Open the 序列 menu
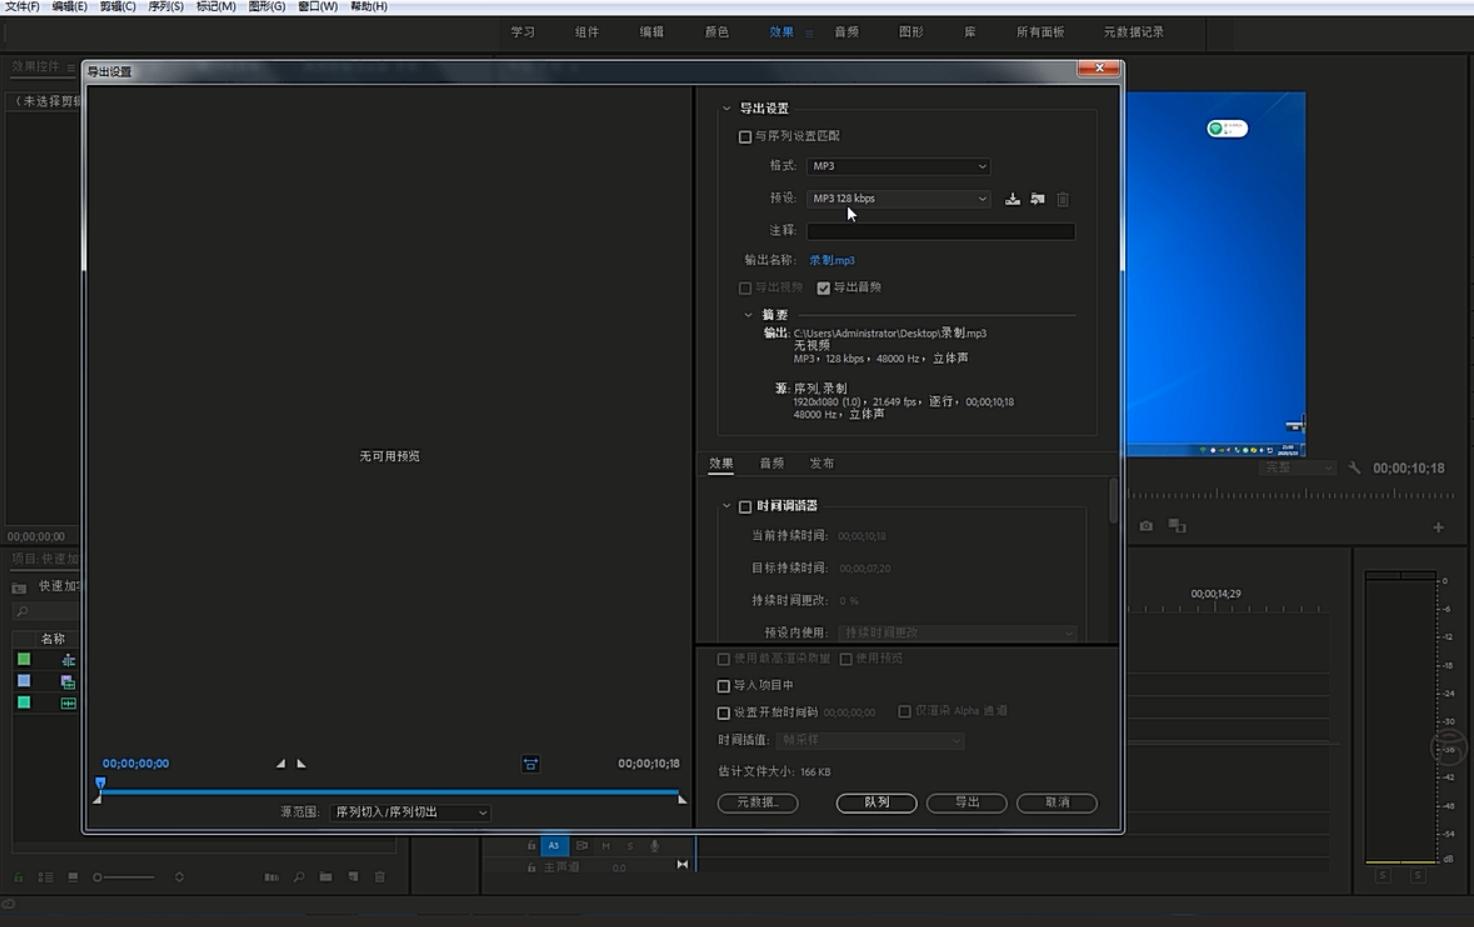Viewport: 1474px width, 927px height. click(x=166, y=7)
